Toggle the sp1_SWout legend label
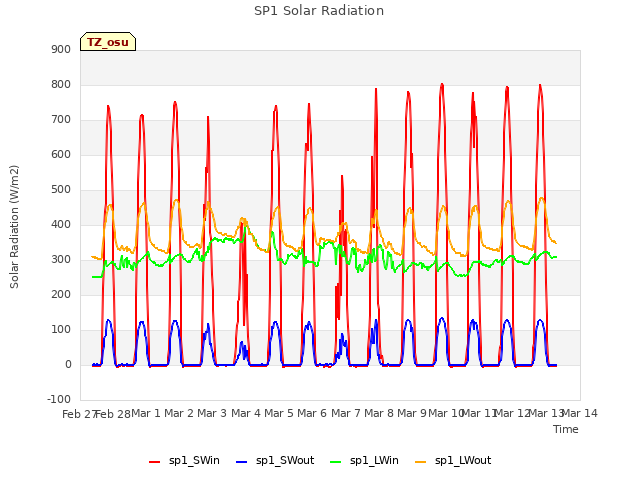640x480 pixels. (x=285, y=461)
